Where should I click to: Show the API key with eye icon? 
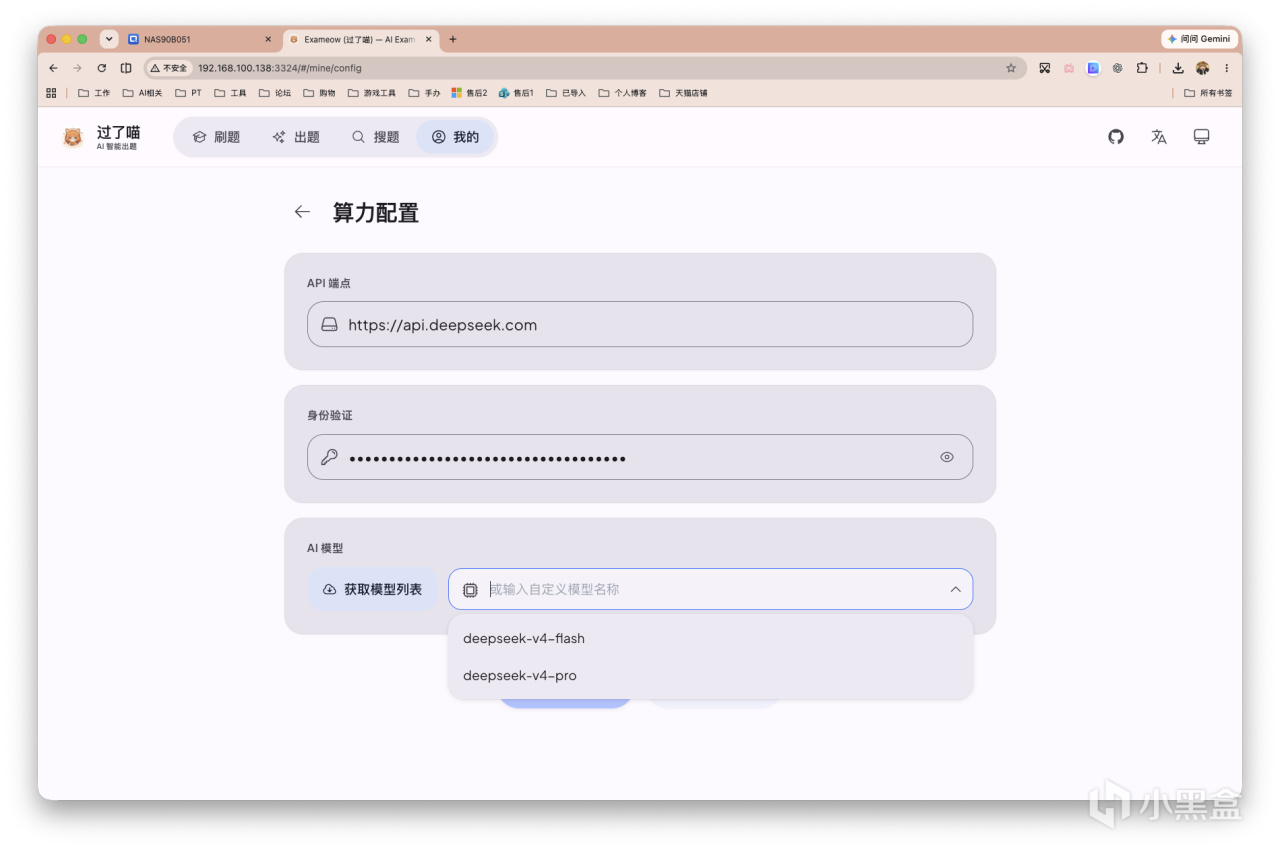pyautogui.click(x=947, y=457)
